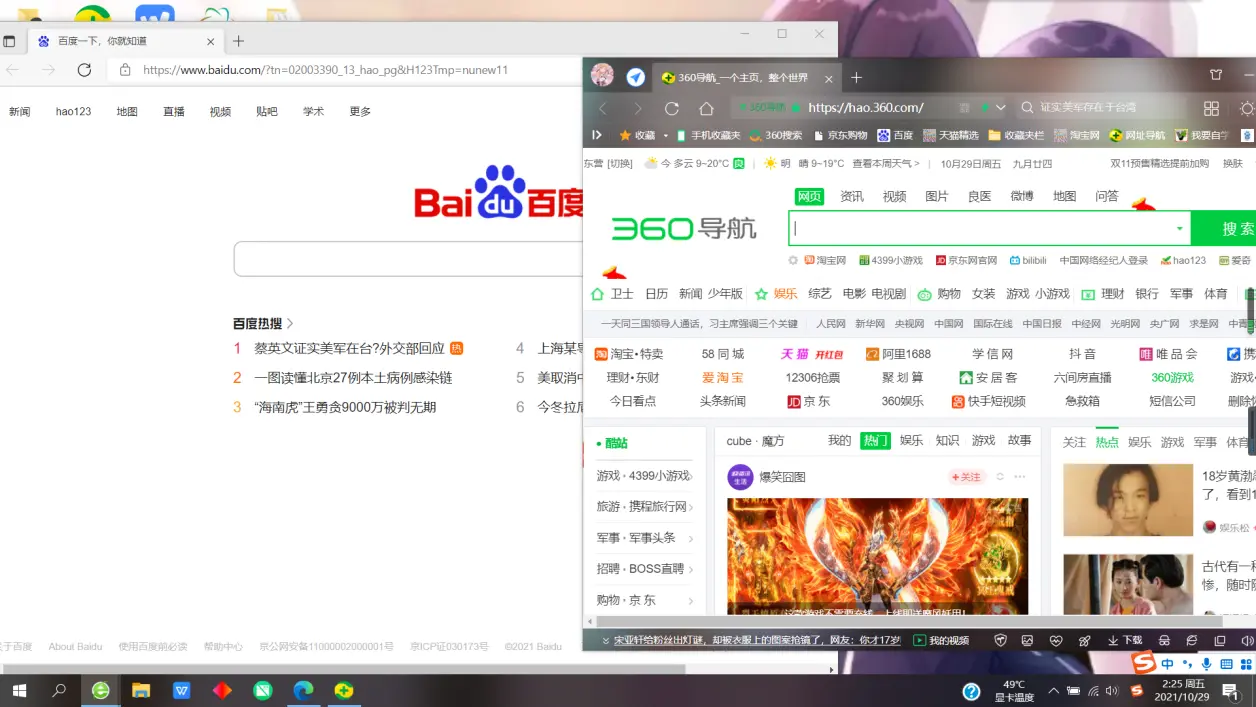Click the 360 browser address bar URL
1256x707 pixels.
pos(865,107)
